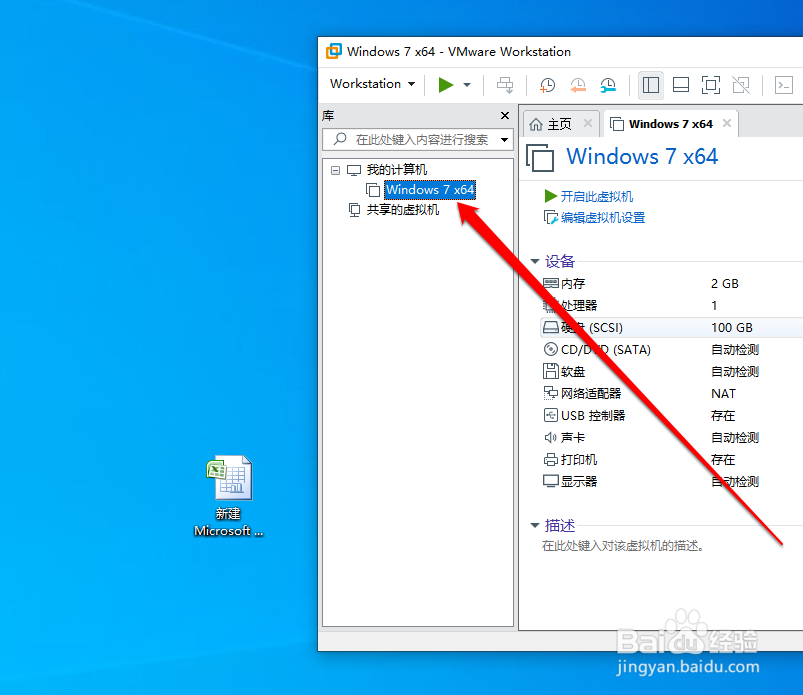Screen dimensions: 803x695
Task: Close the library panel with its X
Action: [x=505, y=116]
